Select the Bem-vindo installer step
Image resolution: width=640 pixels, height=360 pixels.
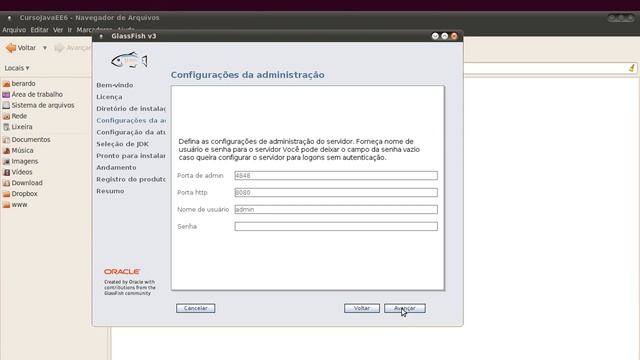coord(115,85)
